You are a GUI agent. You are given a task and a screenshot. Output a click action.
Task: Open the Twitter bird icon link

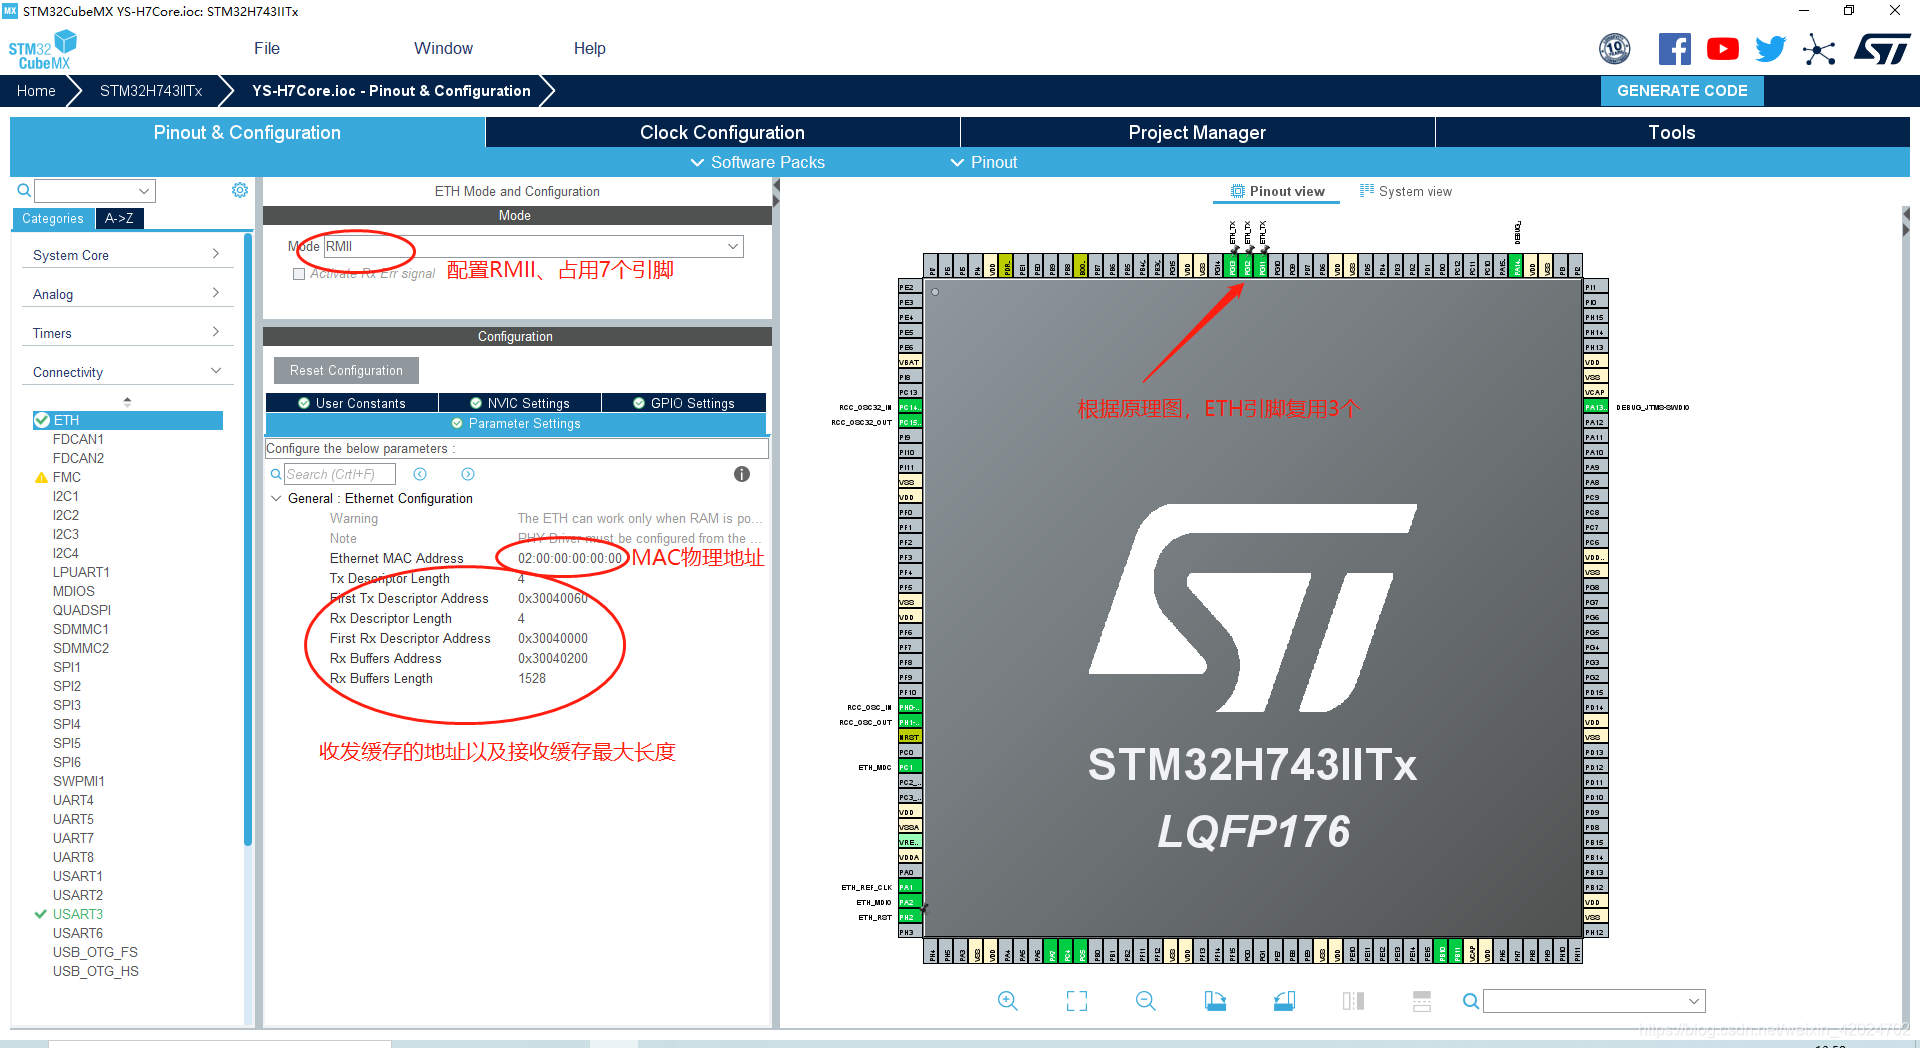tap(1770, 49)
